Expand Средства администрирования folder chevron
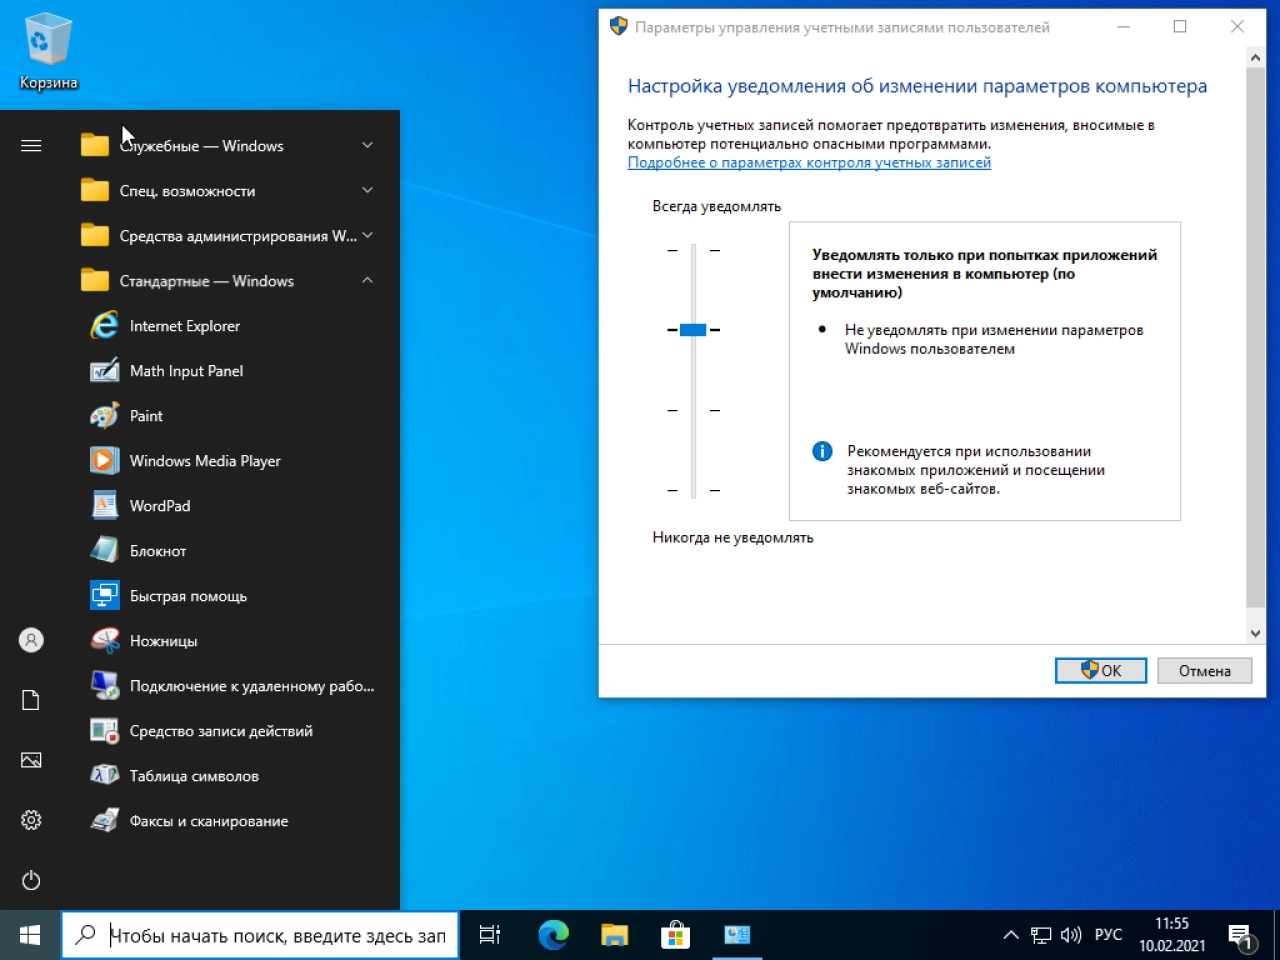 click(367, 235)
